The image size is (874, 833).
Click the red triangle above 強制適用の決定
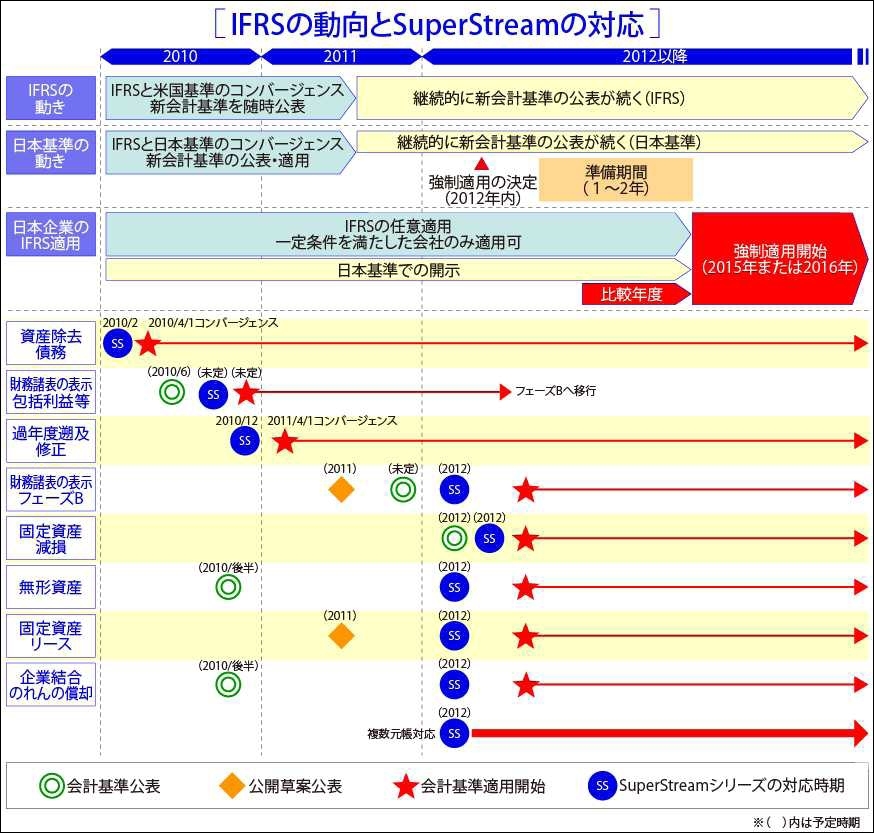(482, 164)
